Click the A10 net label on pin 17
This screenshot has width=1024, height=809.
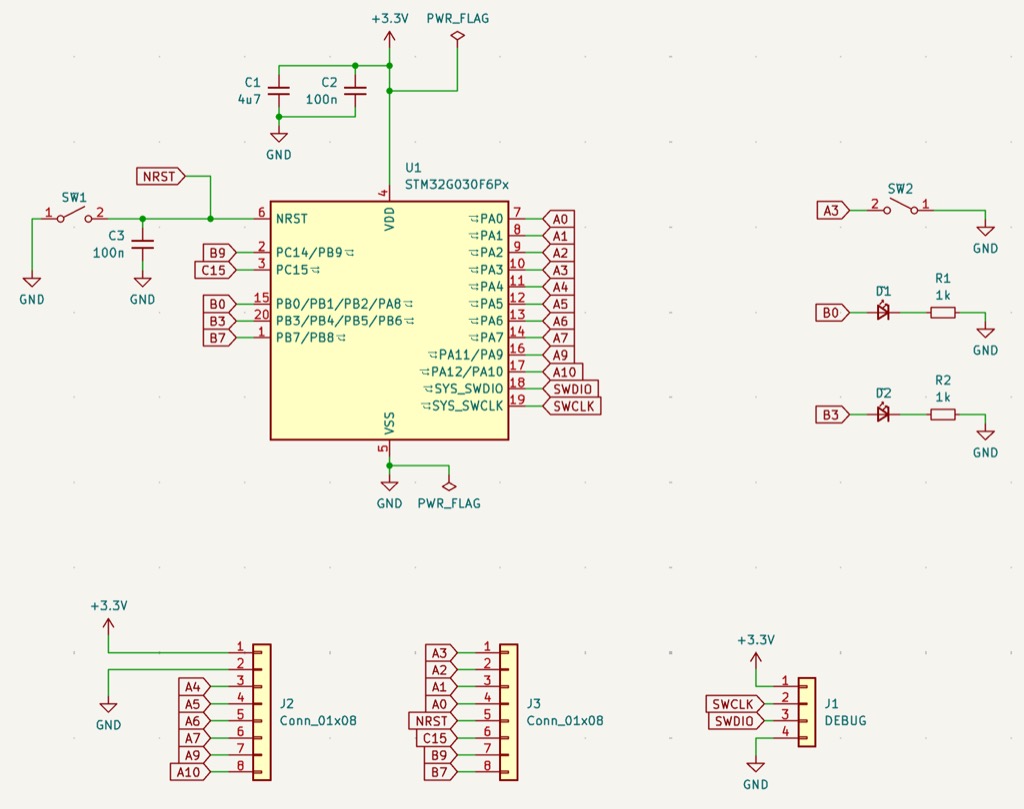(x=563, y=372)
